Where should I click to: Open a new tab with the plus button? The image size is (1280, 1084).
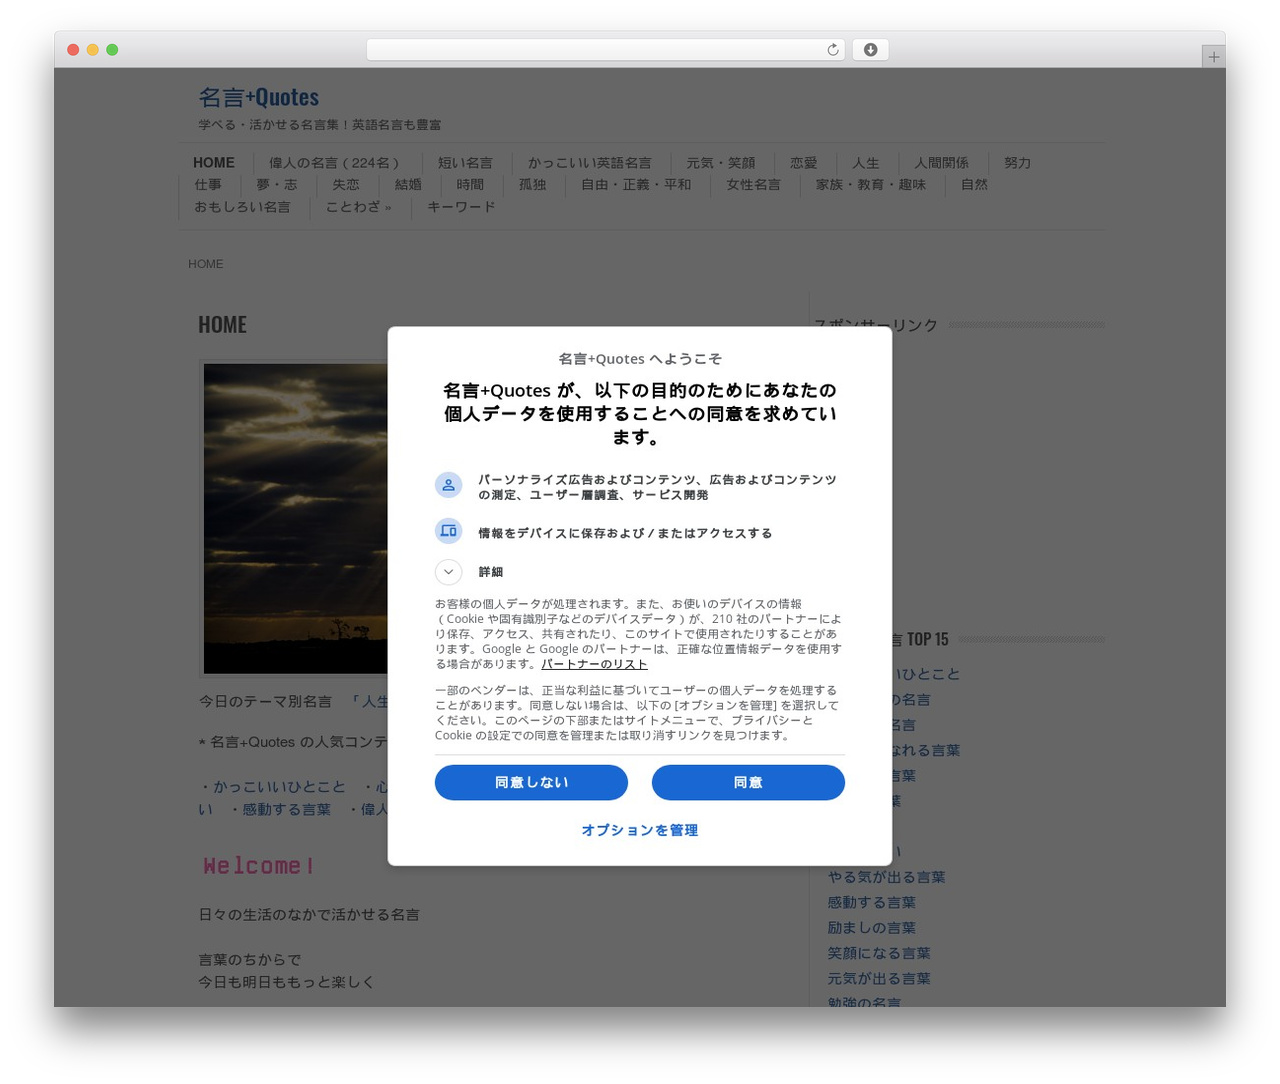[x=1213, y=57]
